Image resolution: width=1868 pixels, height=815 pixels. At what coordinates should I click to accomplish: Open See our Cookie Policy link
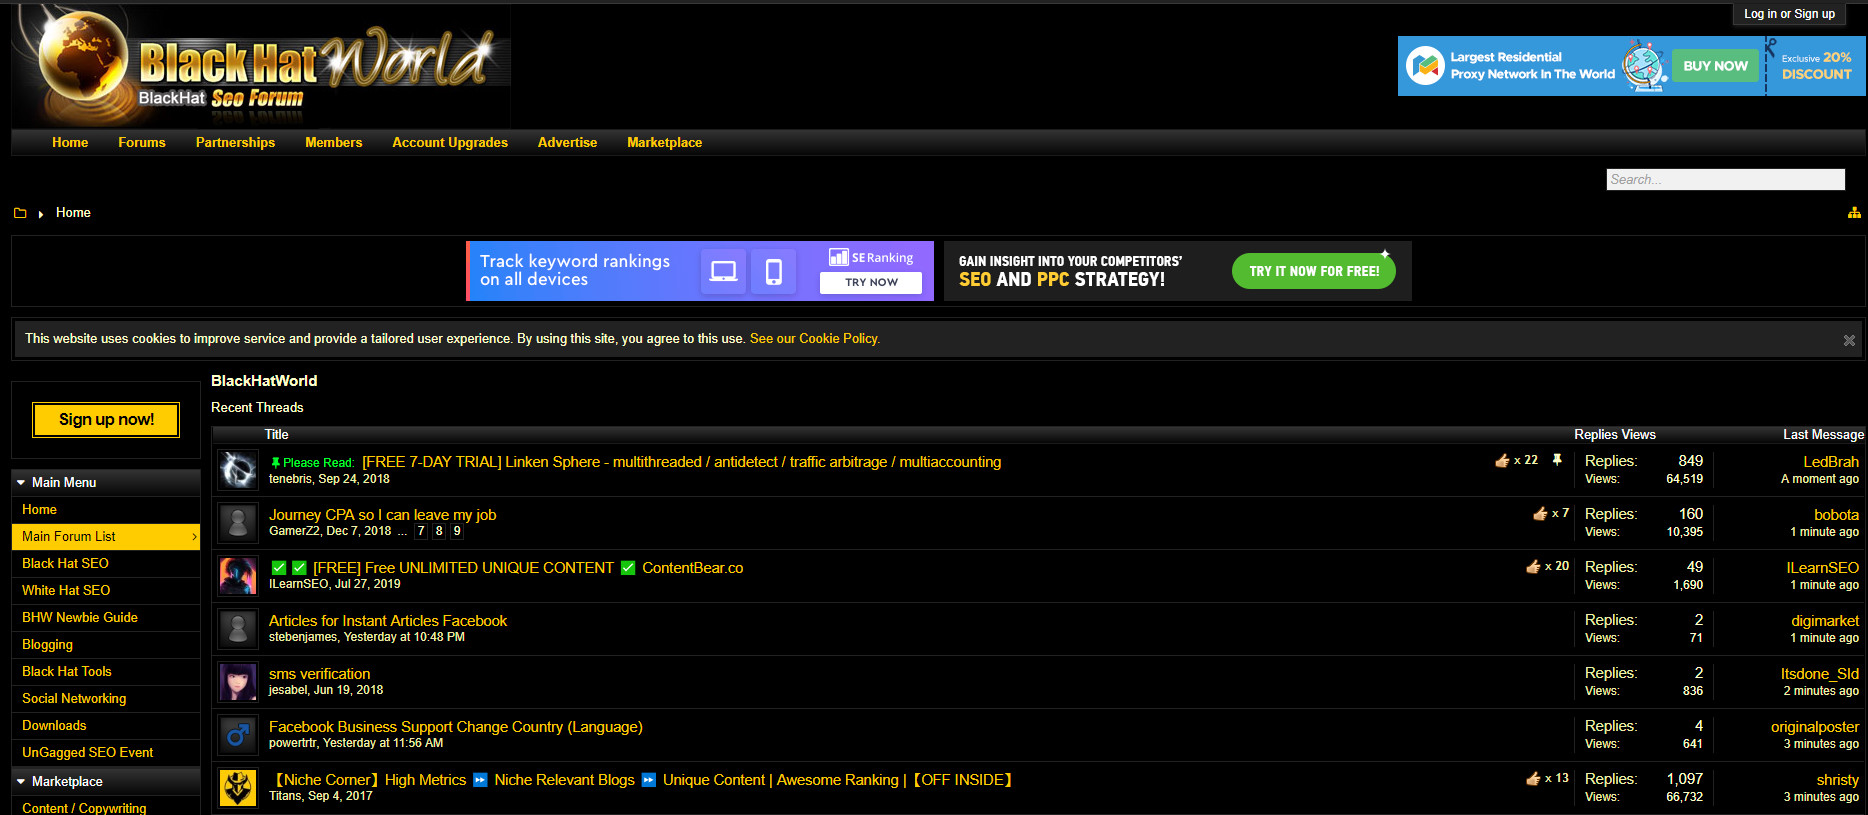click(x=815, y=339)
